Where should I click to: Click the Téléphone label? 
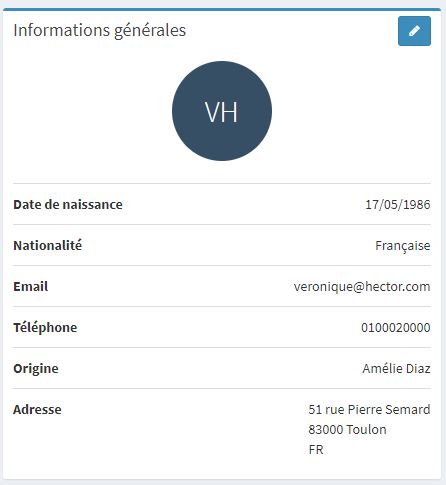click(x=45, y=328)
